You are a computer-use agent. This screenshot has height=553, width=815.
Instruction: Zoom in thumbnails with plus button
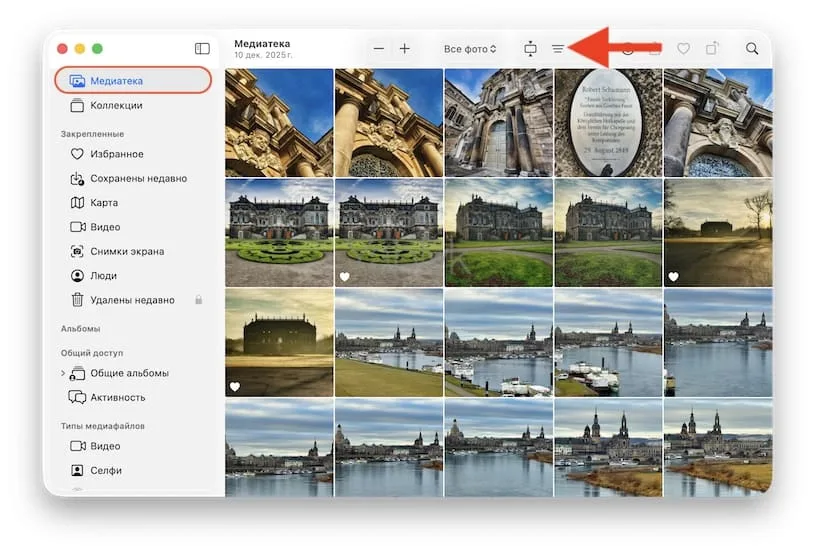[x=405, y=48]
